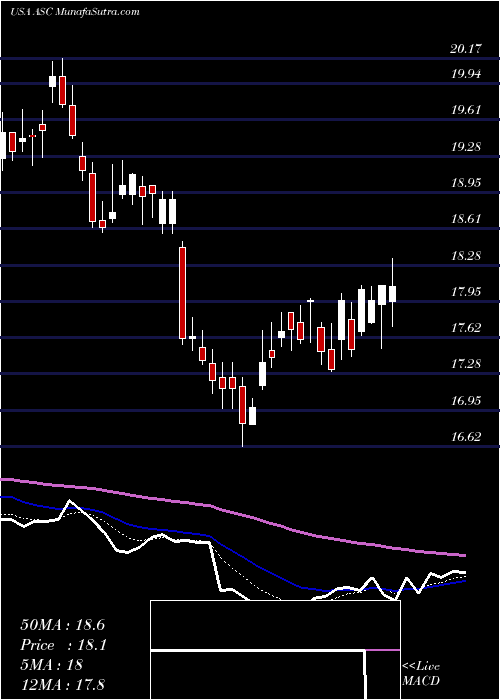Select the 17.62 price axis label
Image resolution: width=500 pixels, height=700 pixels.
466,328
